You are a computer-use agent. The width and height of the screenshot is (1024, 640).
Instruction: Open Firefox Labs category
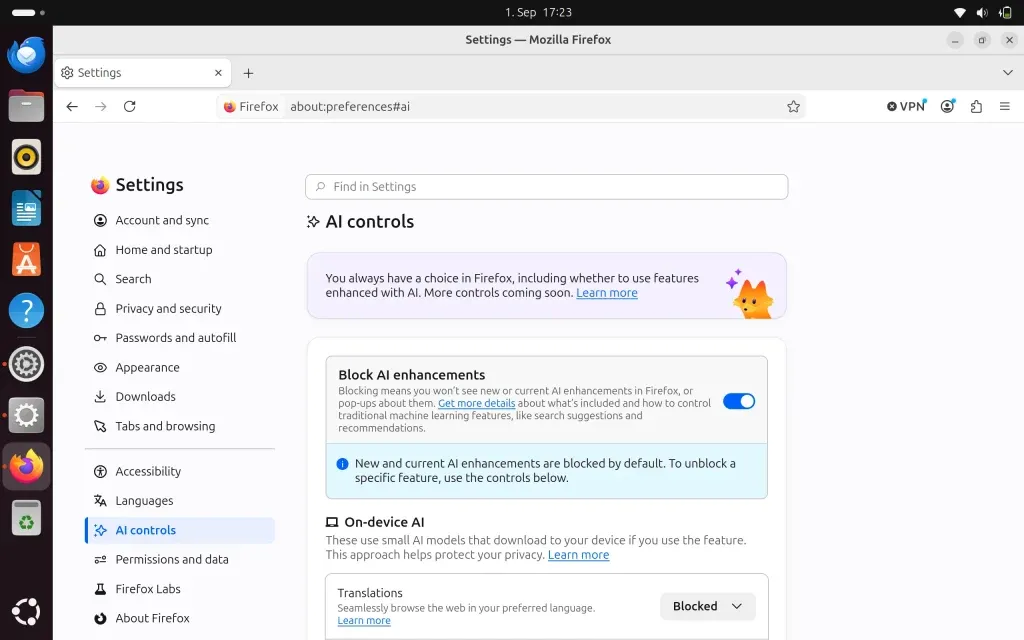point(180,588)
